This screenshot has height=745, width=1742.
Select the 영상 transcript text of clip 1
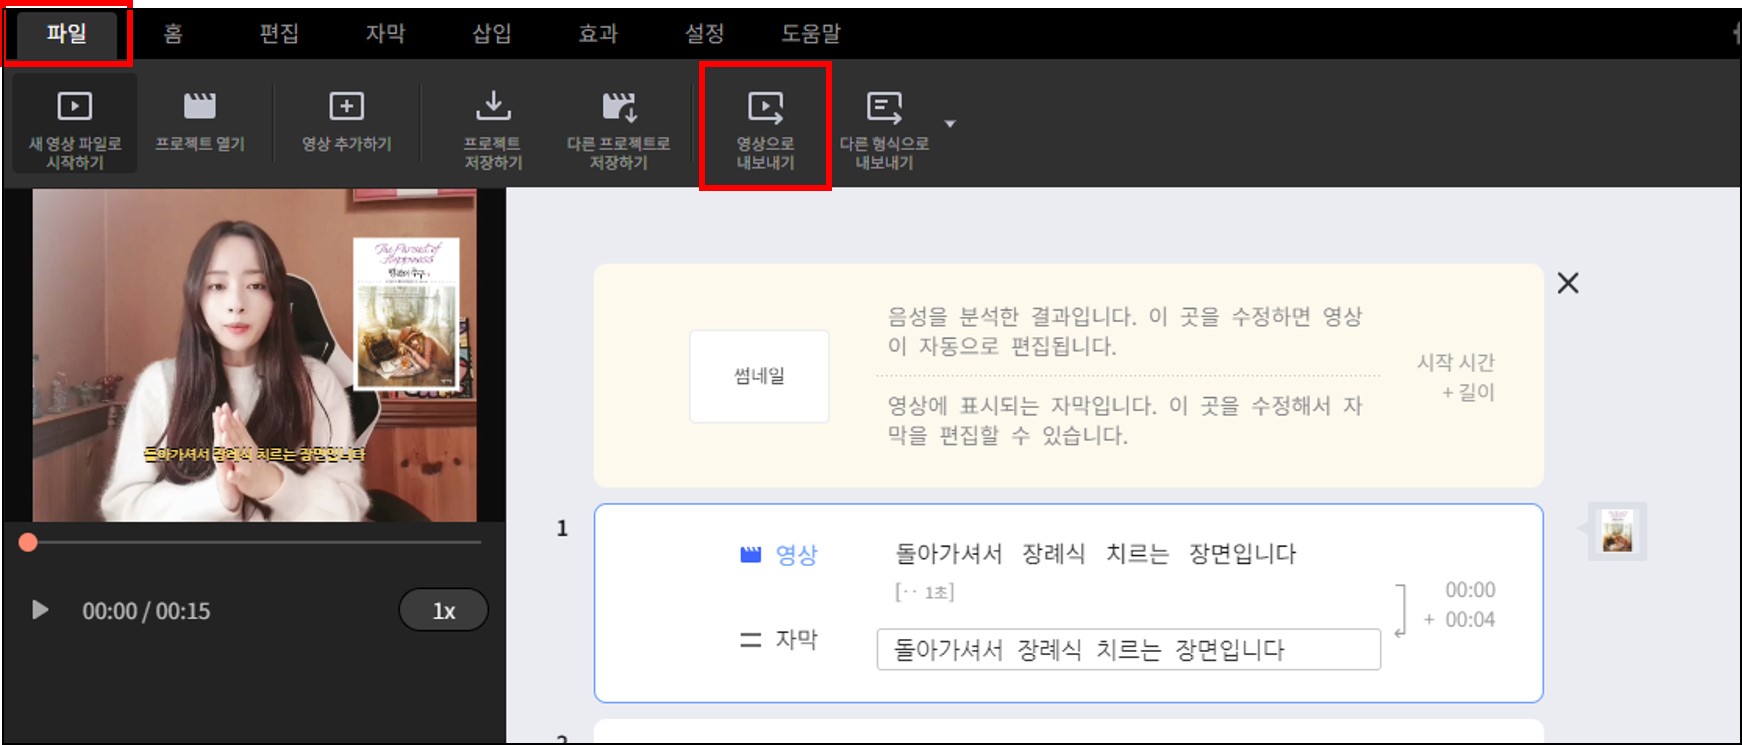pyautogui.click(x=1095, y=554)
